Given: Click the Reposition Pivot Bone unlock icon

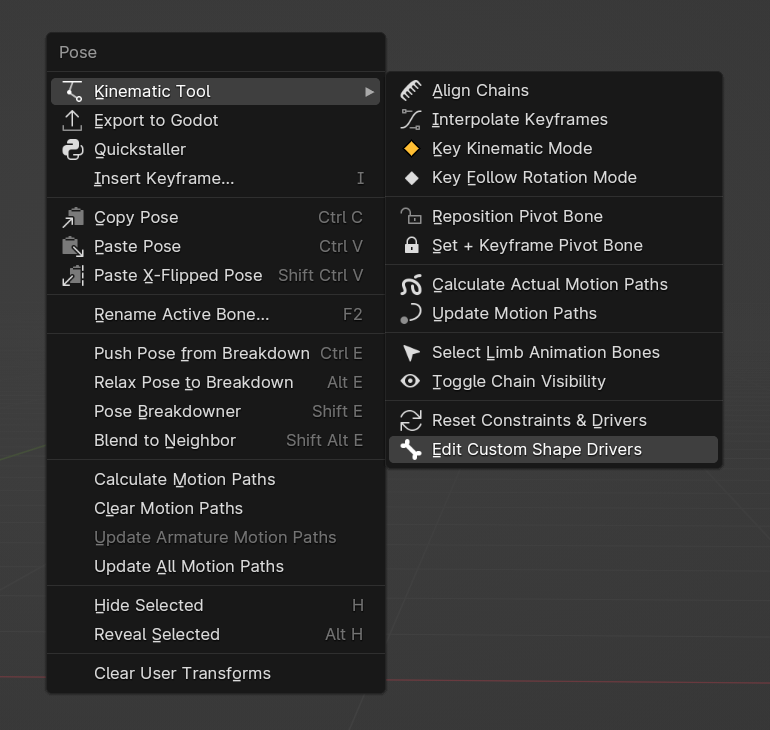Looking at the screenshot, I should coord(411,216).
